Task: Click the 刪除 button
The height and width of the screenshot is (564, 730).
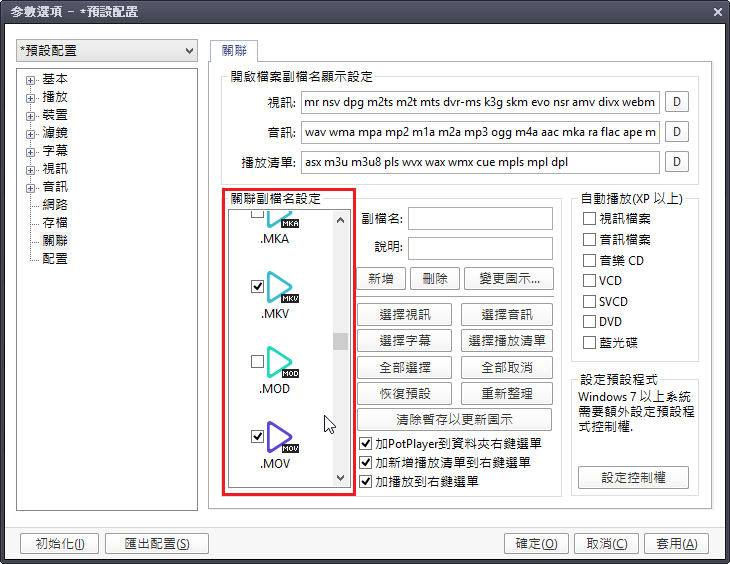Action: 435,279
